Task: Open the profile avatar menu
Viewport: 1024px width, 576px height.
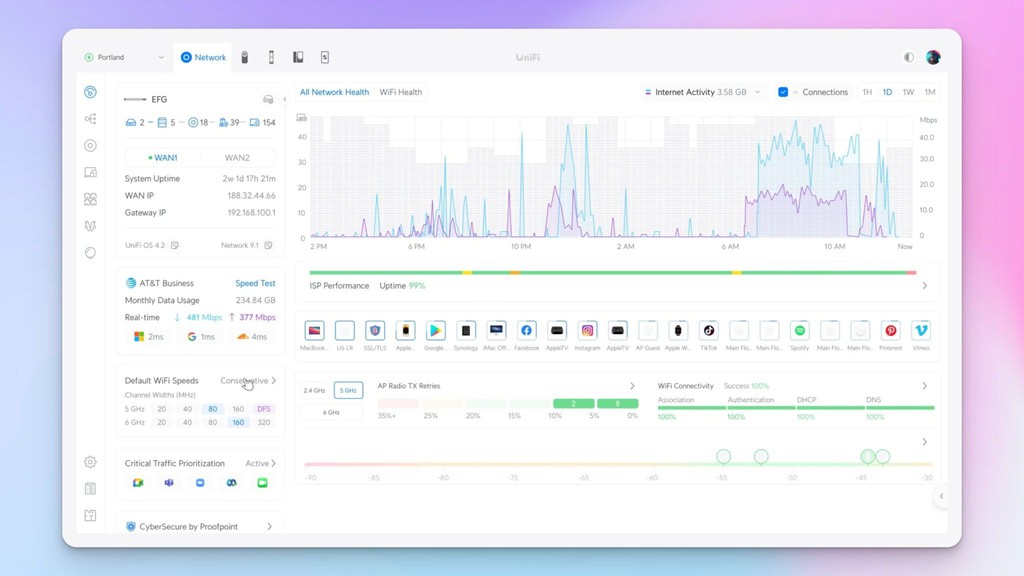Action: click(x=932, y=57)
